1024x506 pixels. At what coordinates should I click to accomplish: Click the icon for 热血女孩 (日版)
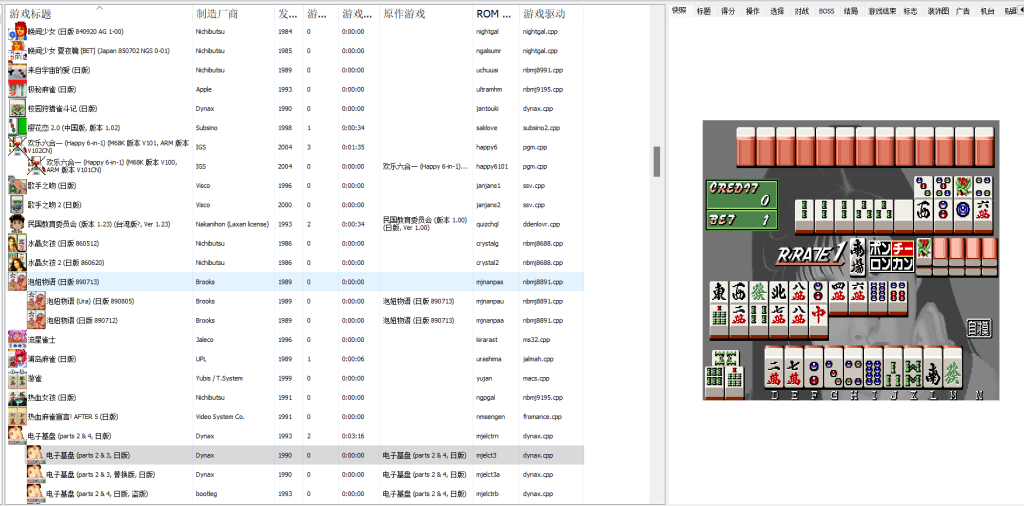click(x=17, y=397)
